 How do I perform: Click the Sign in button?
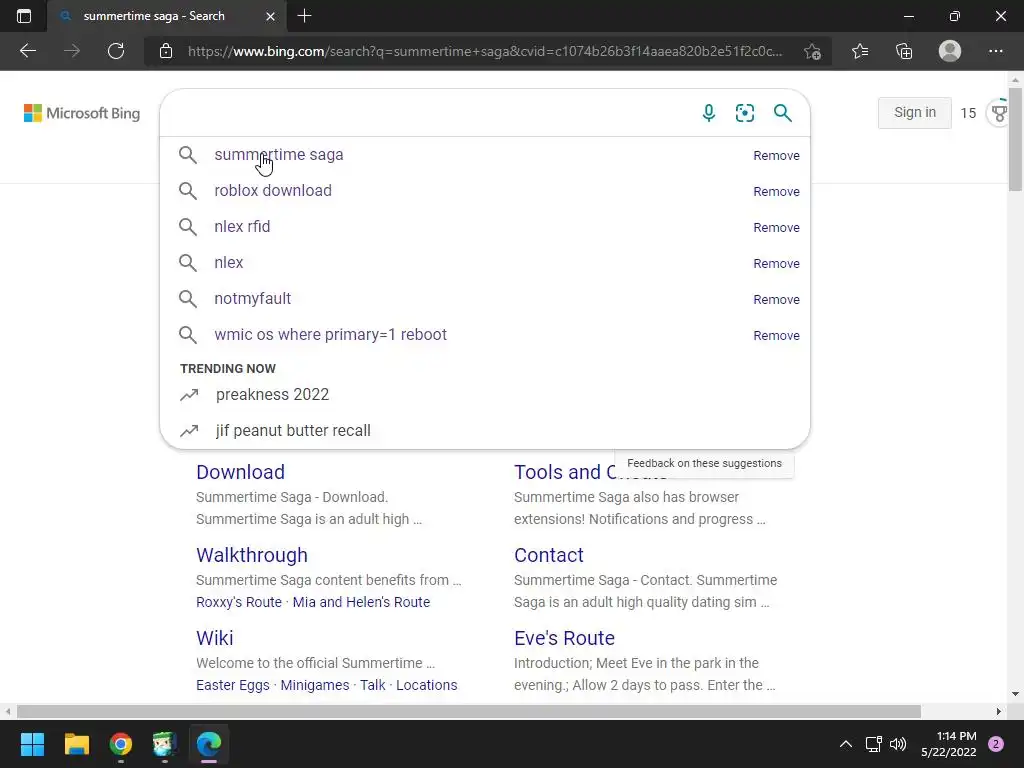(x=914, y=112)
